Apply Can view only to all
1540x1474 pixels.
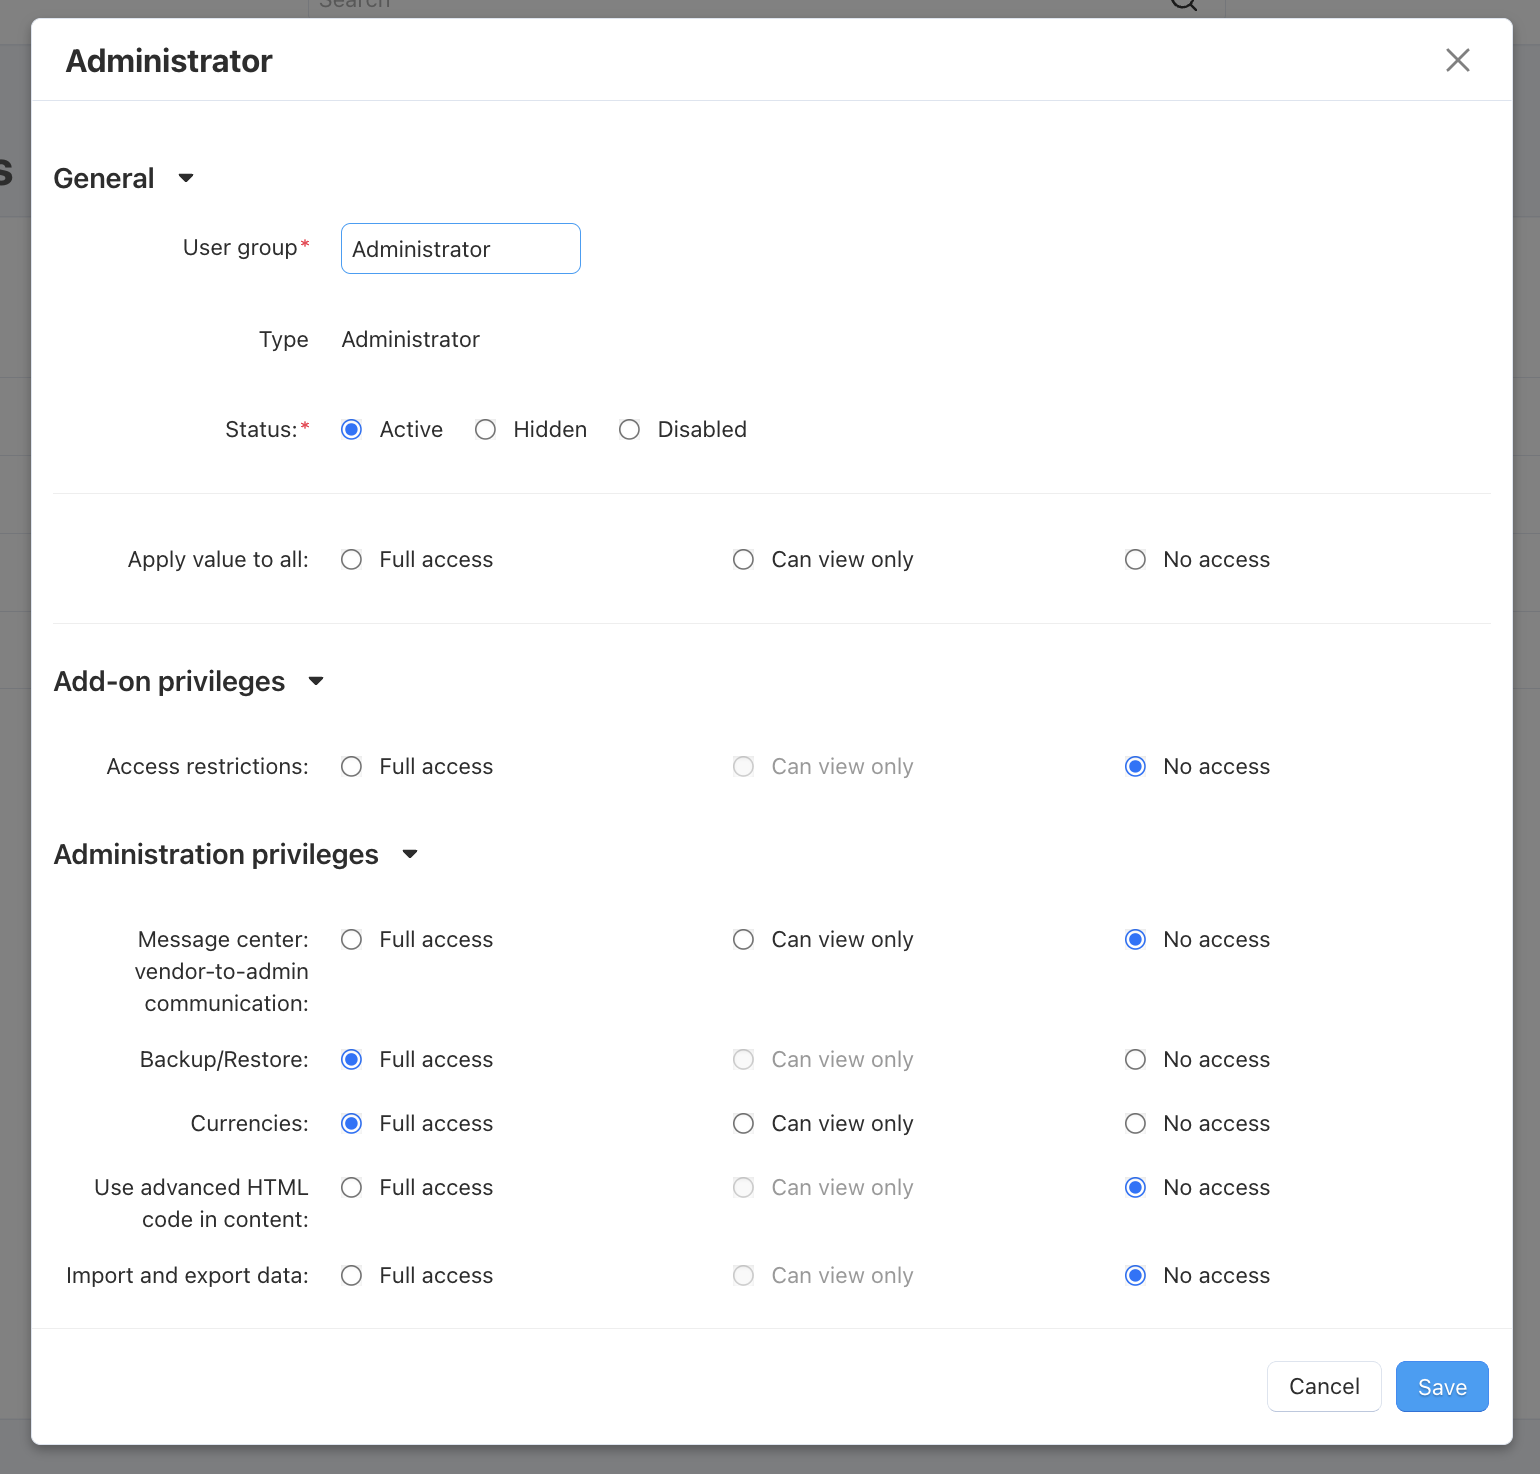[743, 560]
